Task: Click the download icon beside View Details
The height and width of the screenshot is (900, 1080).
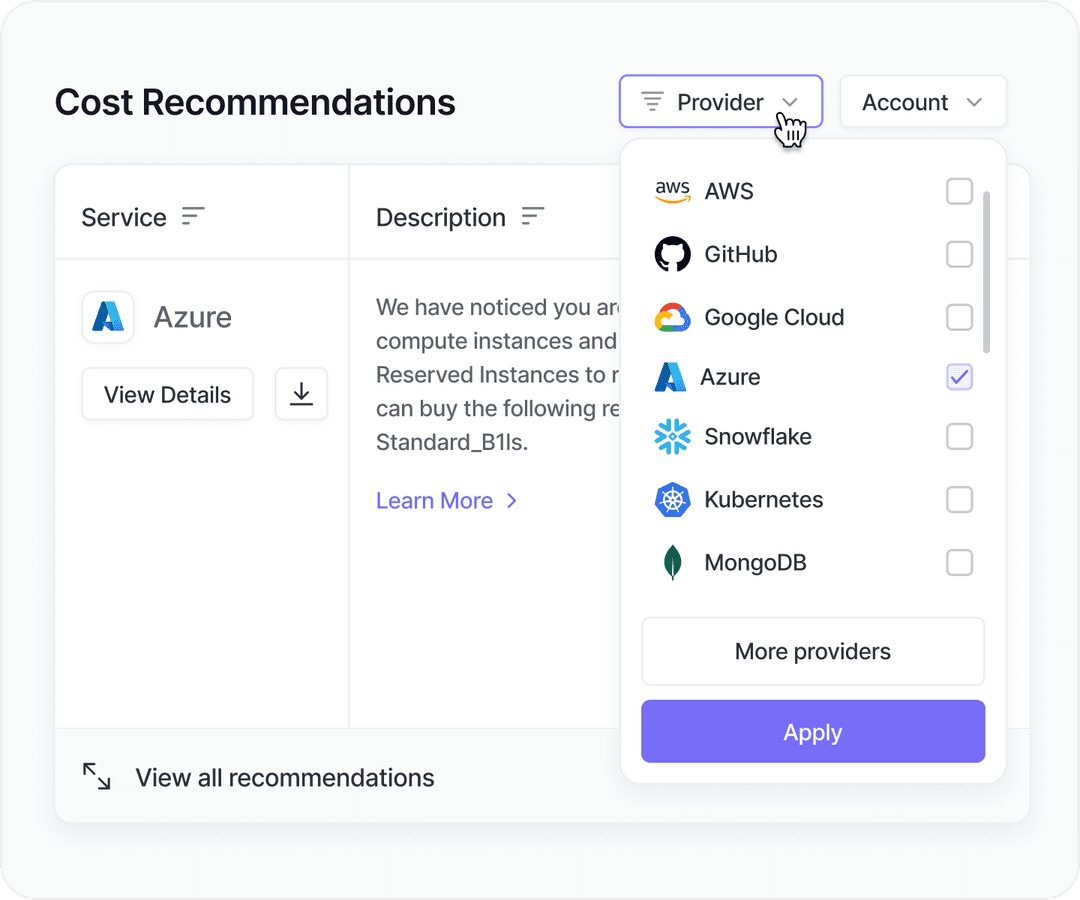Action: coord(301,394)
